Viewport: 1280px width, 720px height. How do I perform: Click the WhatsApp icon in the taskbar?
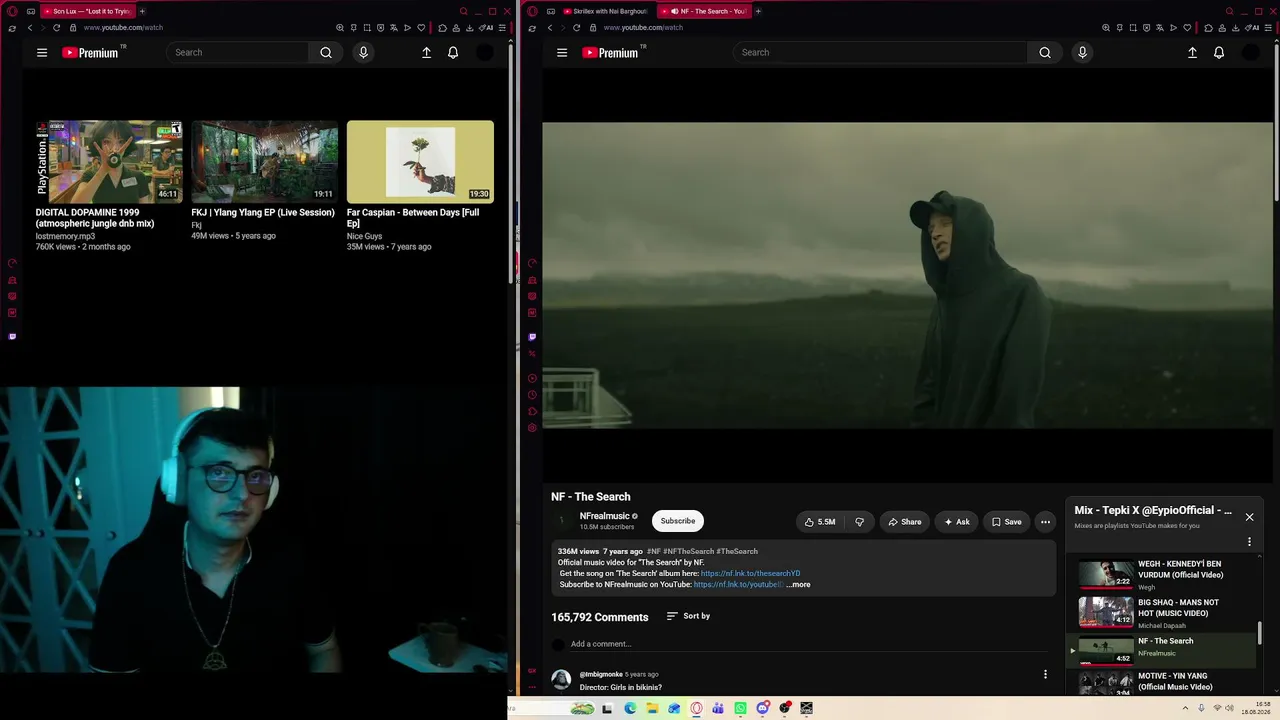(740, 708)
